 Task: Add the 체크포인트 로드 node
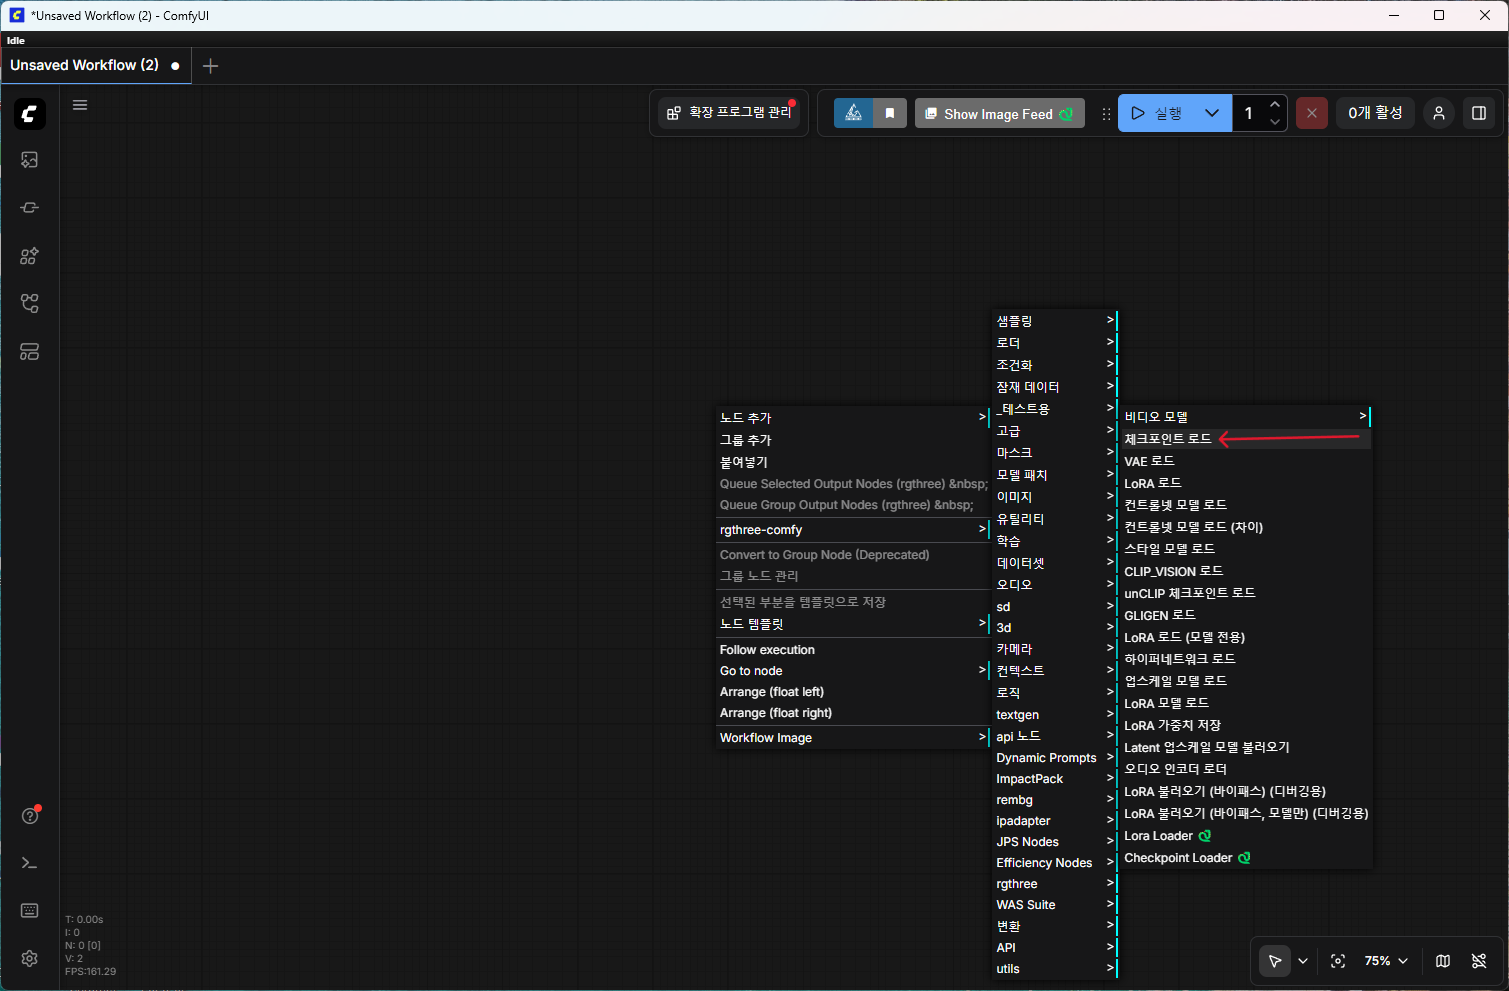click(1245, 439)
